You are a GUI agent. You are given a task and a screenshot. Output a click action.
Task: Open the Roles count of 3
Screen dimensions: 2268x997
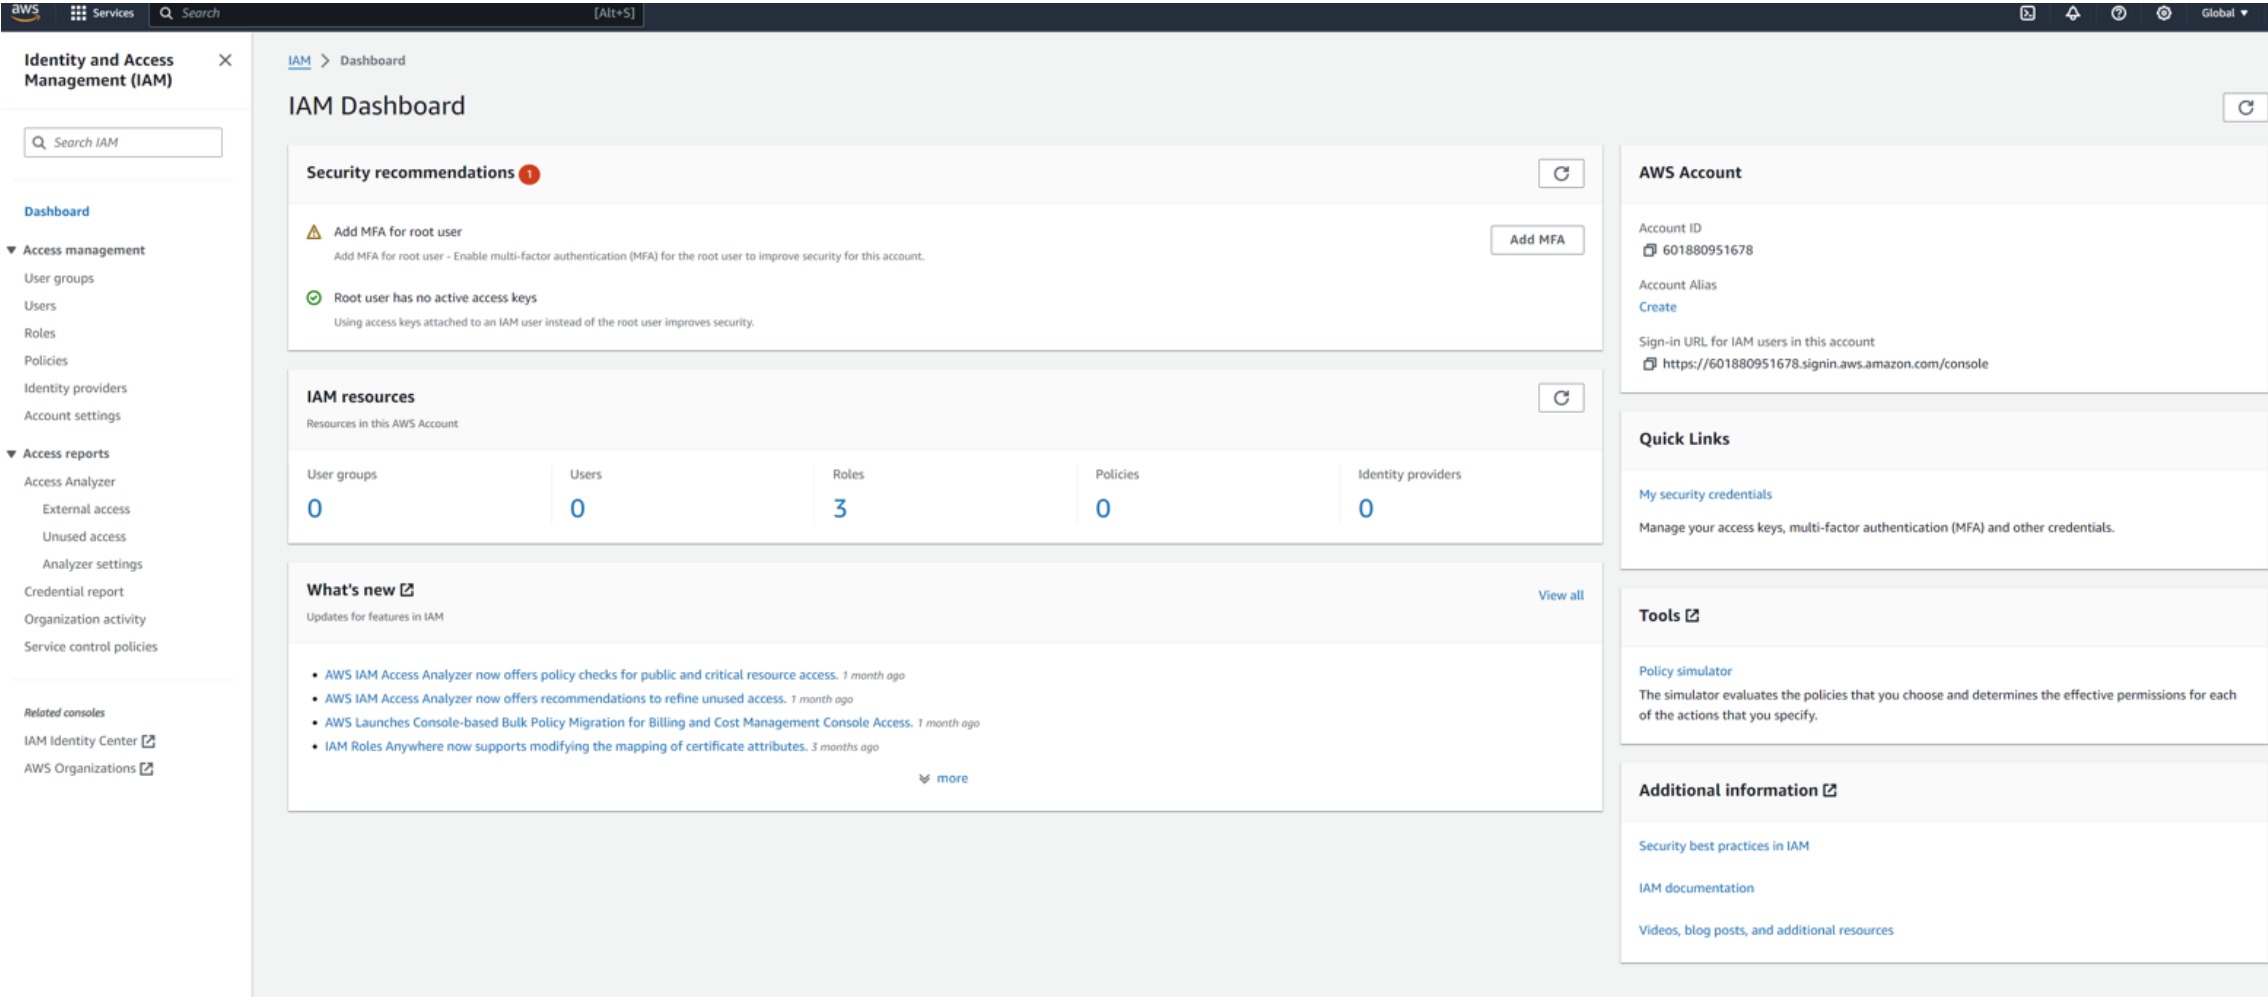pyautogui.click(x=840, y=508)
